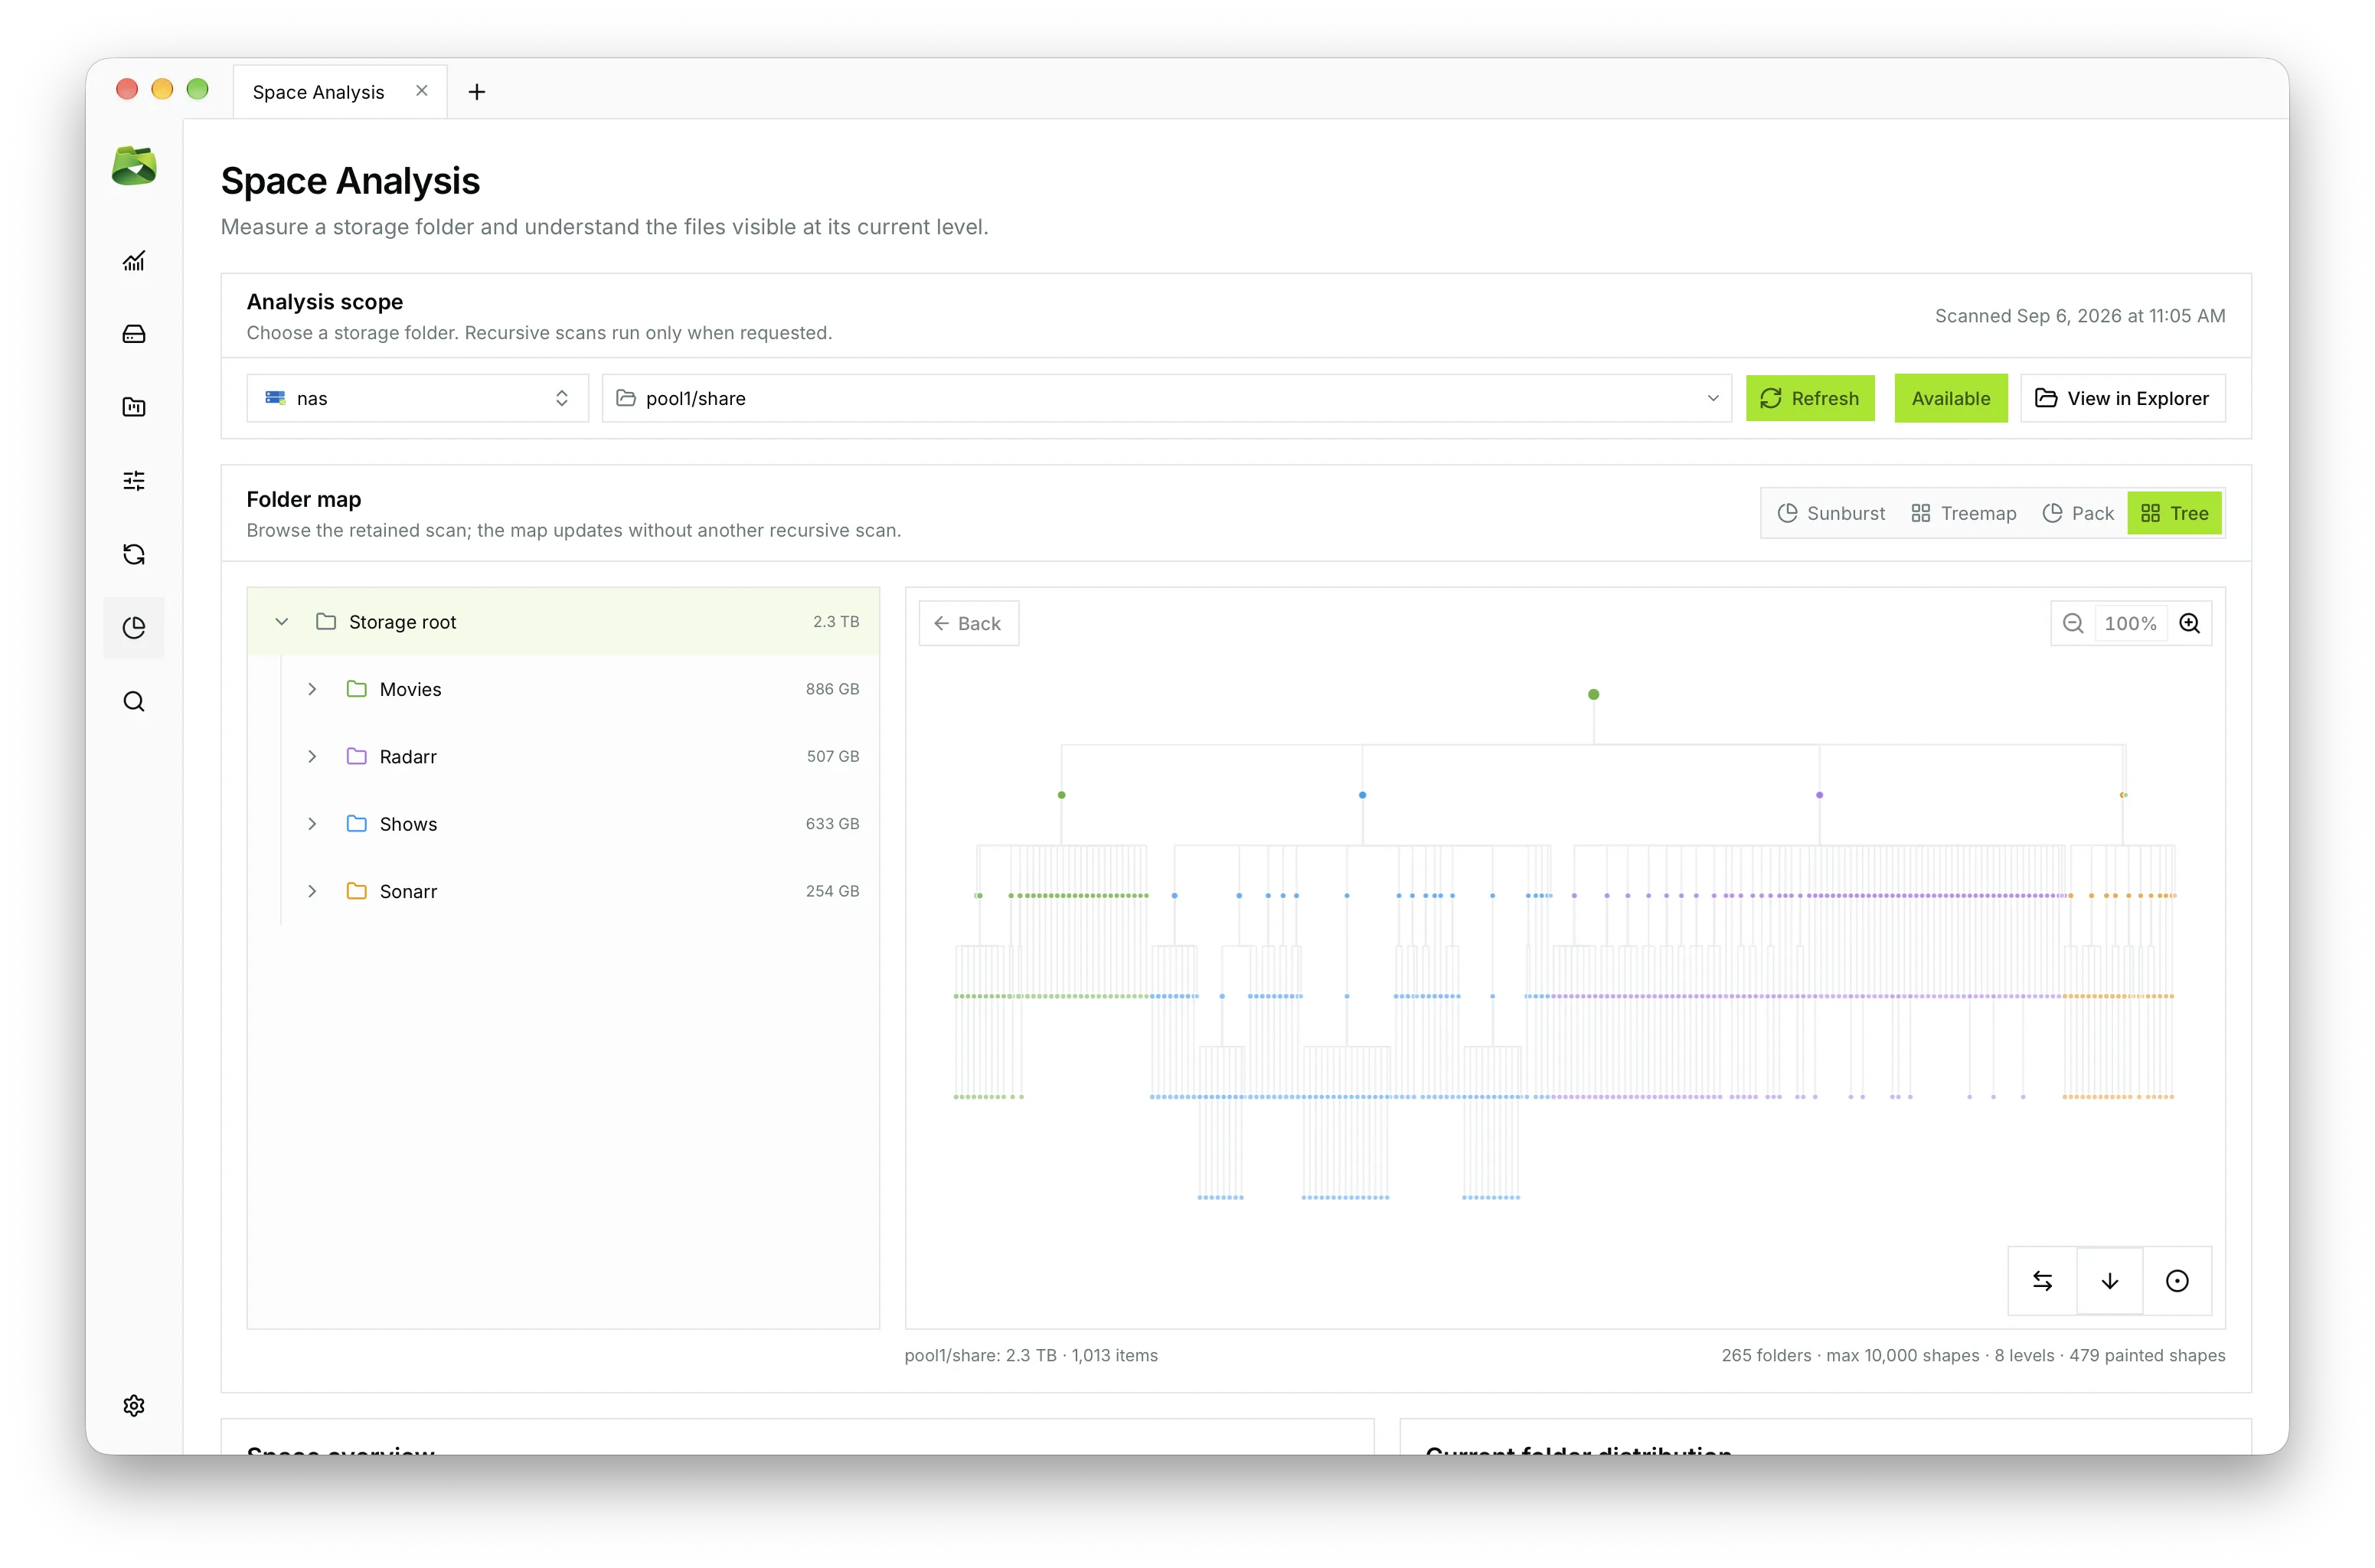Screen dimensions: 2375x1568
Task: Click the Available button
Action: [1951, 398]
